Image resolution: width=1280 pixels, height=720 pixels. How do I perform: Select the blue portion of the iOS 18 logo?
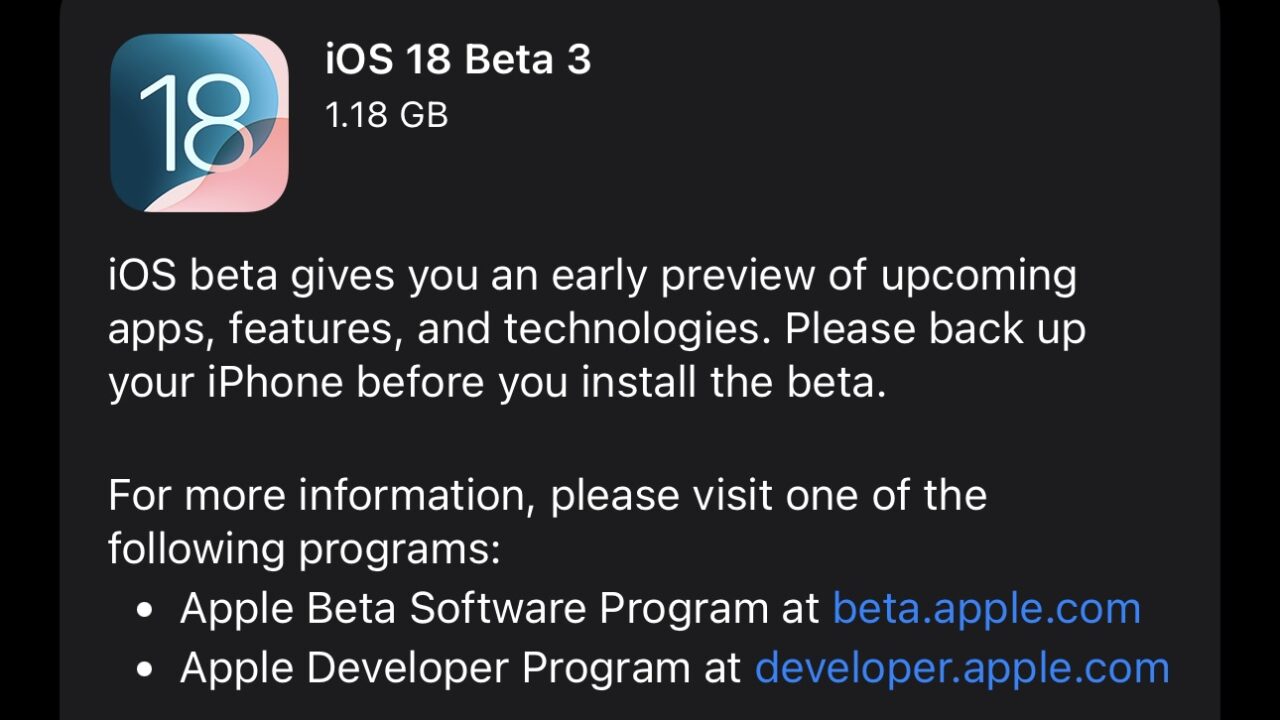[160, 80]
